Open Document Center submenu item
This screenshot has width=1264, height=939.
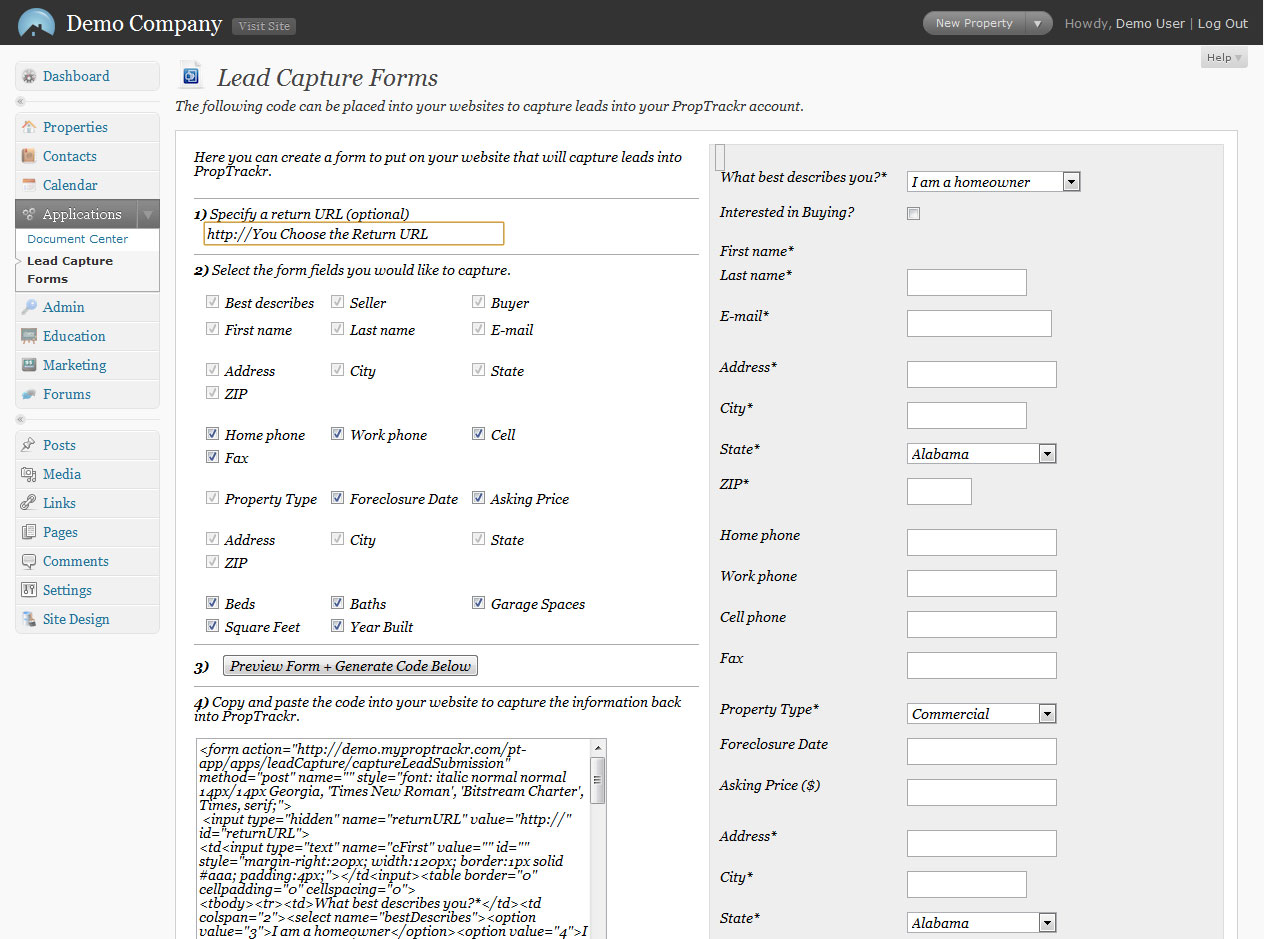click(x=78, y=240)
